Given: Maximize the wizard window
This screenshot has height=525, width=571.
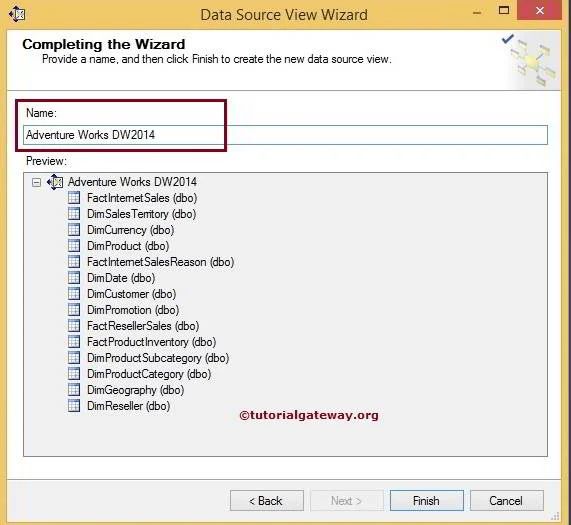Looking at the screenshot, I should click(504, 10).
